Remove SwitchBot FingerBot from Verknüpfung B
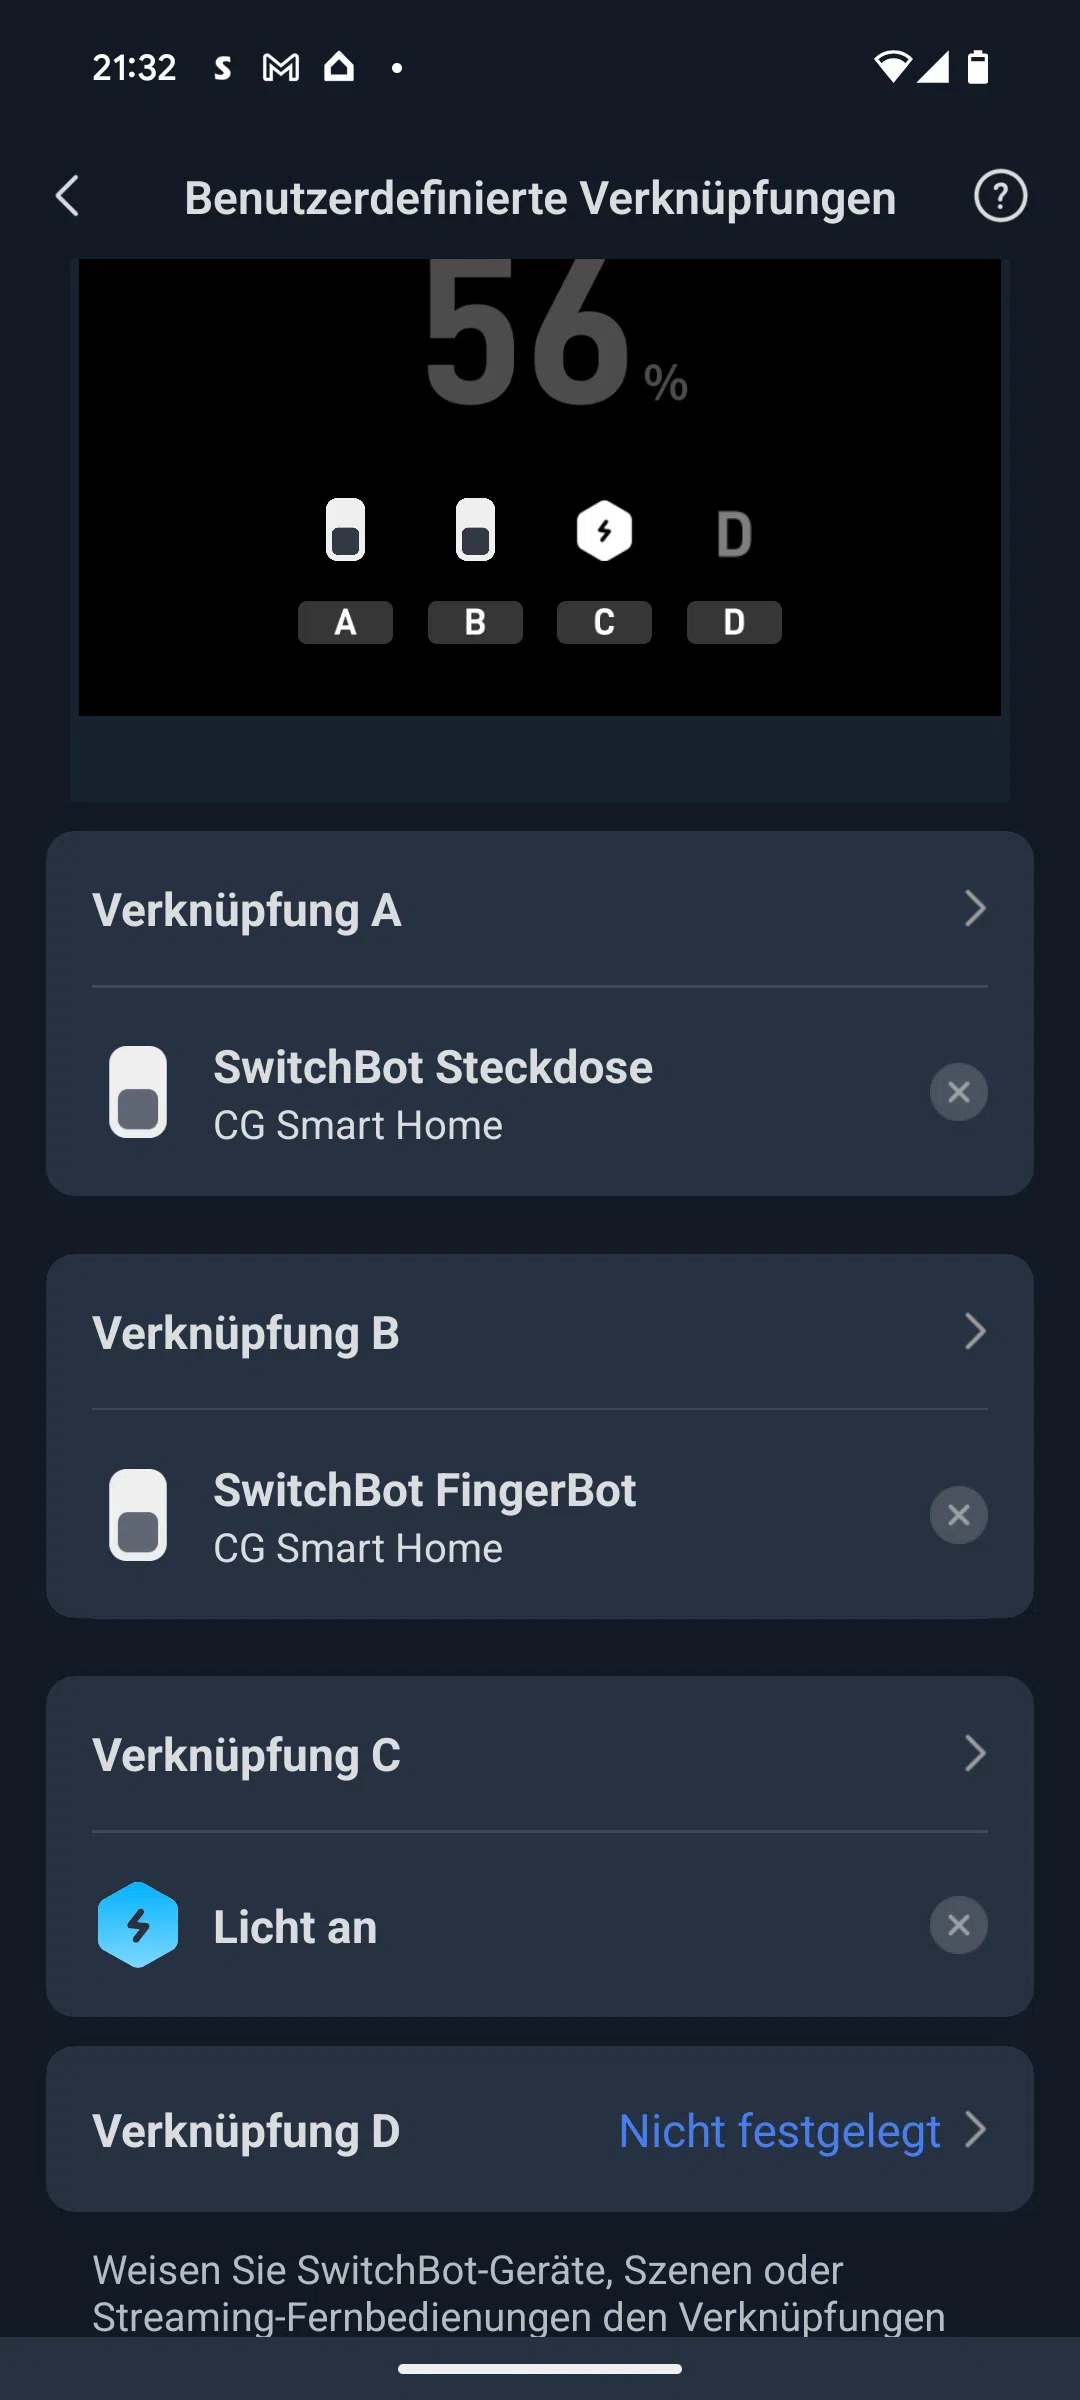 [958, 1515]
